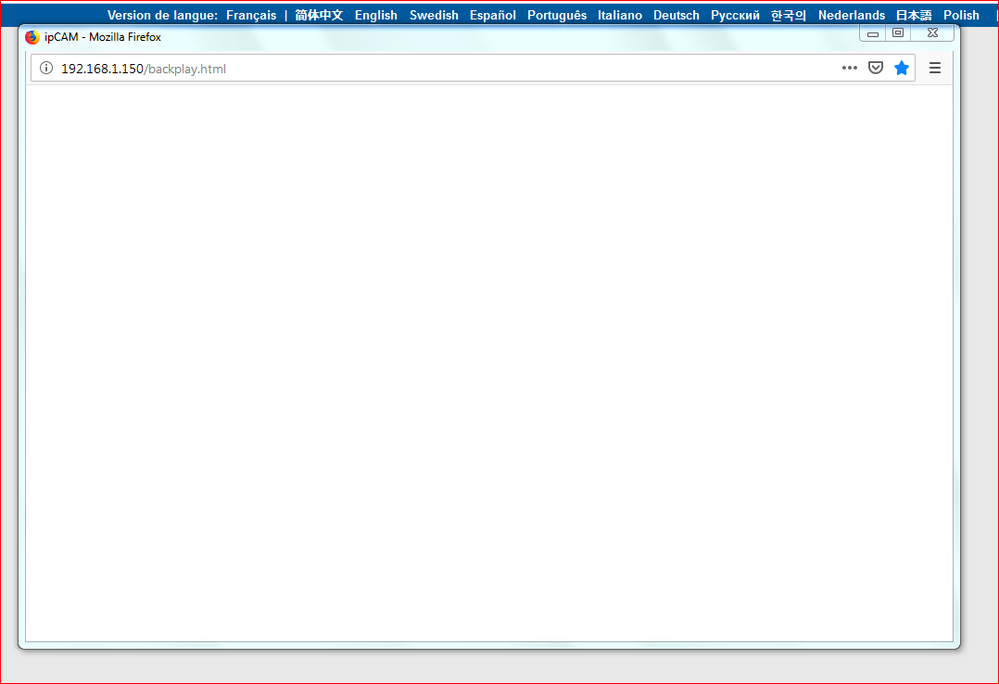The width and height of the screenshot is (999, 684).
Task: Switch language to 简体中文
Action: click(319, 15)
